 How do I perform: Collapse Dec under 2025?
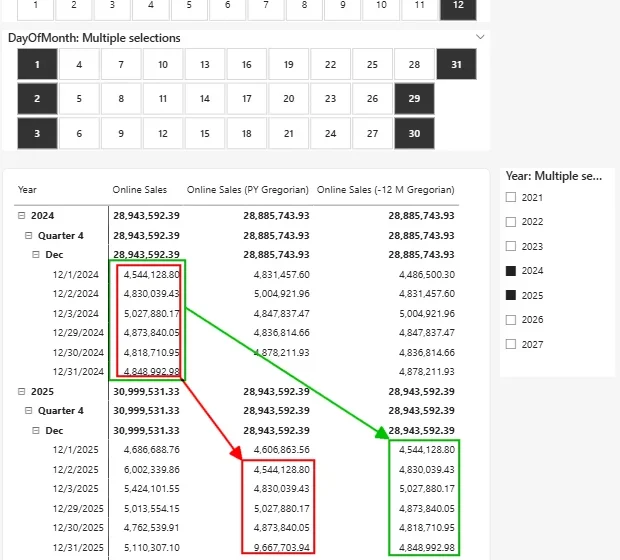point(37,430)
